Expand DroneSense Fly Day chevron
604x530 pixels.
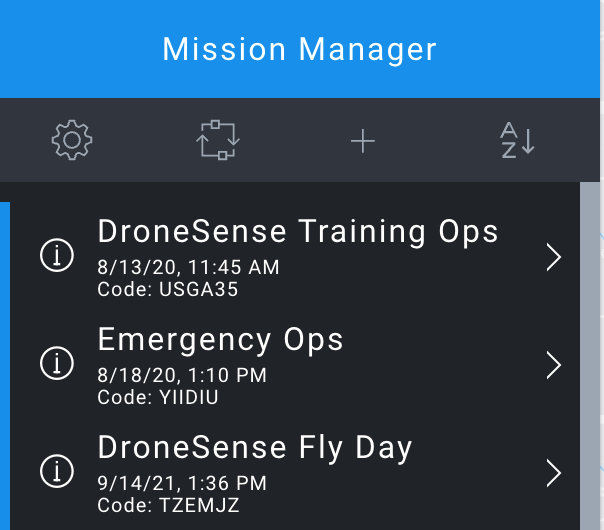[x=554, y=473]
